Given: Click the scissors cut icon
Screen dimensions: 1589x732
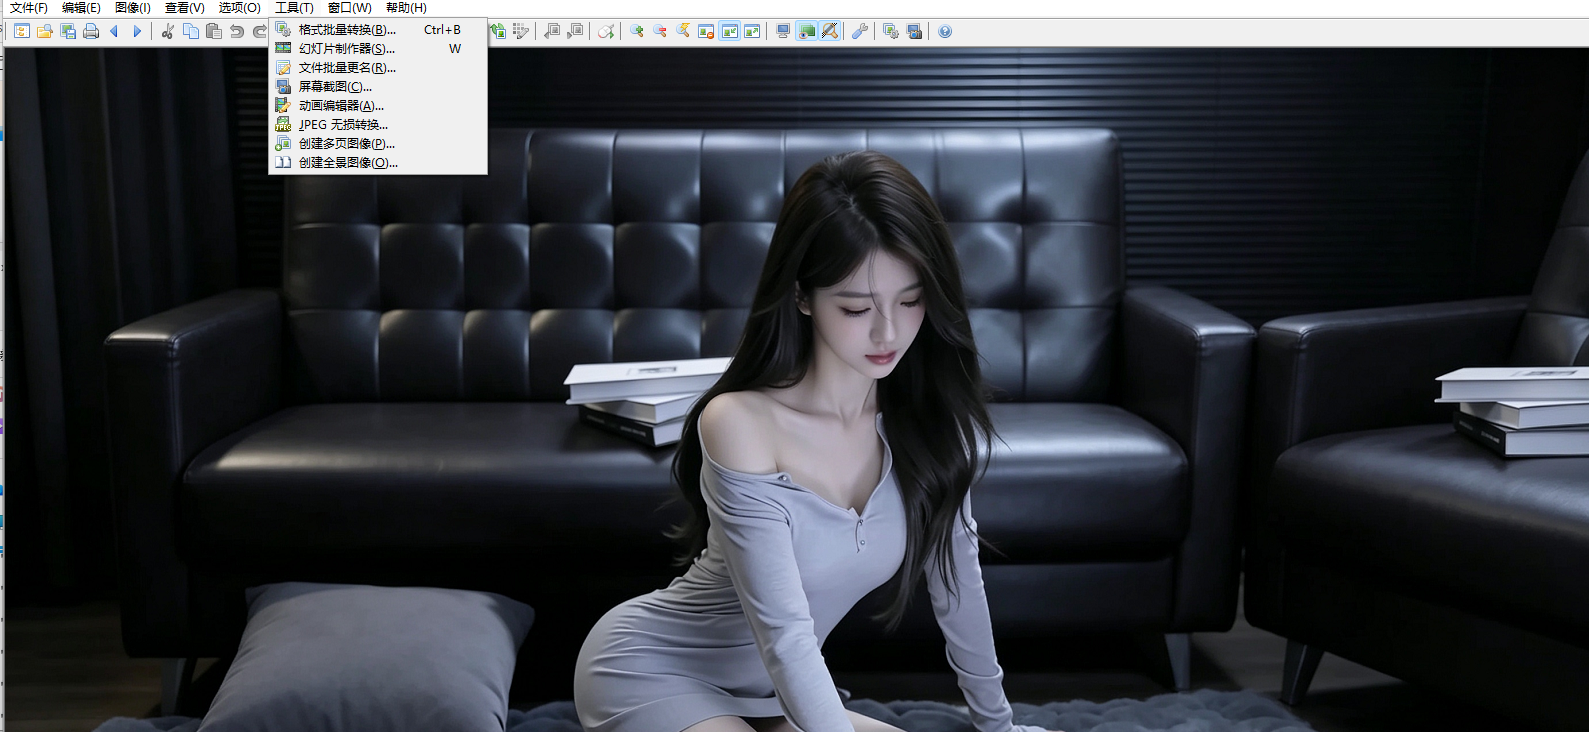Looking at the screenshot, I should [x=168, y=31].
